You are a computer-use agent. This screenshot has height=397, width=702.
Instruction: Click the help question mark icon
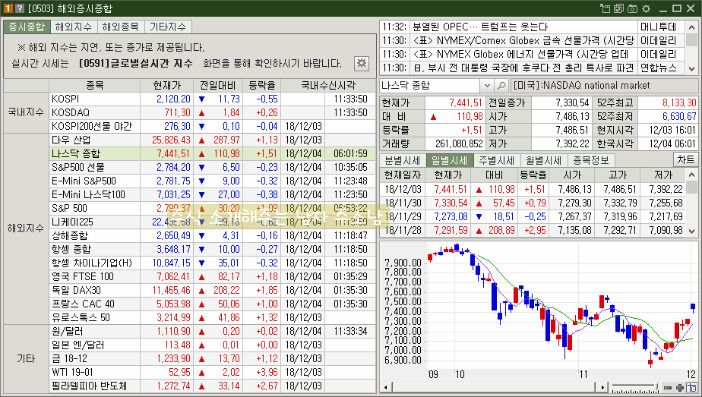pyautogui.click(x=19, y=8)
